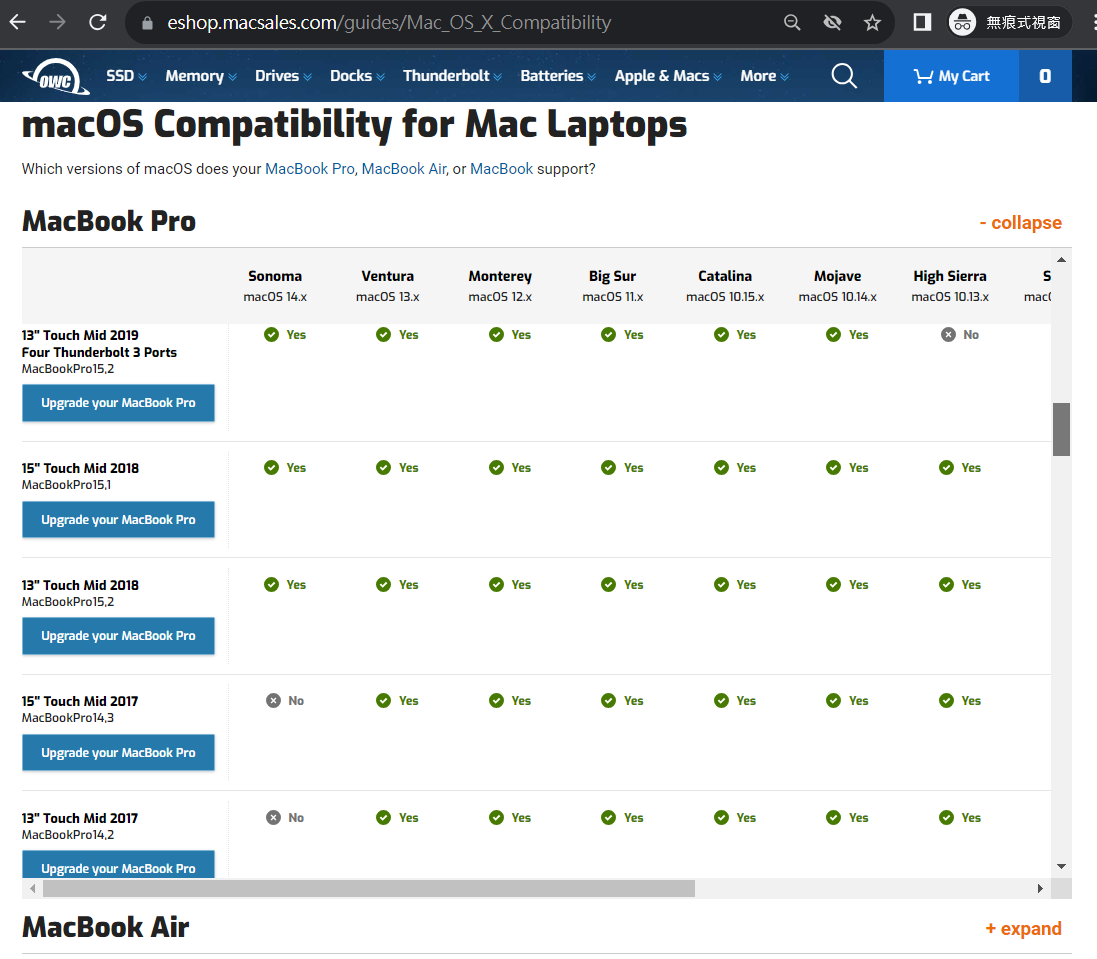This screenshot has width=1097, height=959.
Task: Click the browser zoom magnifier icon
Action: 792,22
